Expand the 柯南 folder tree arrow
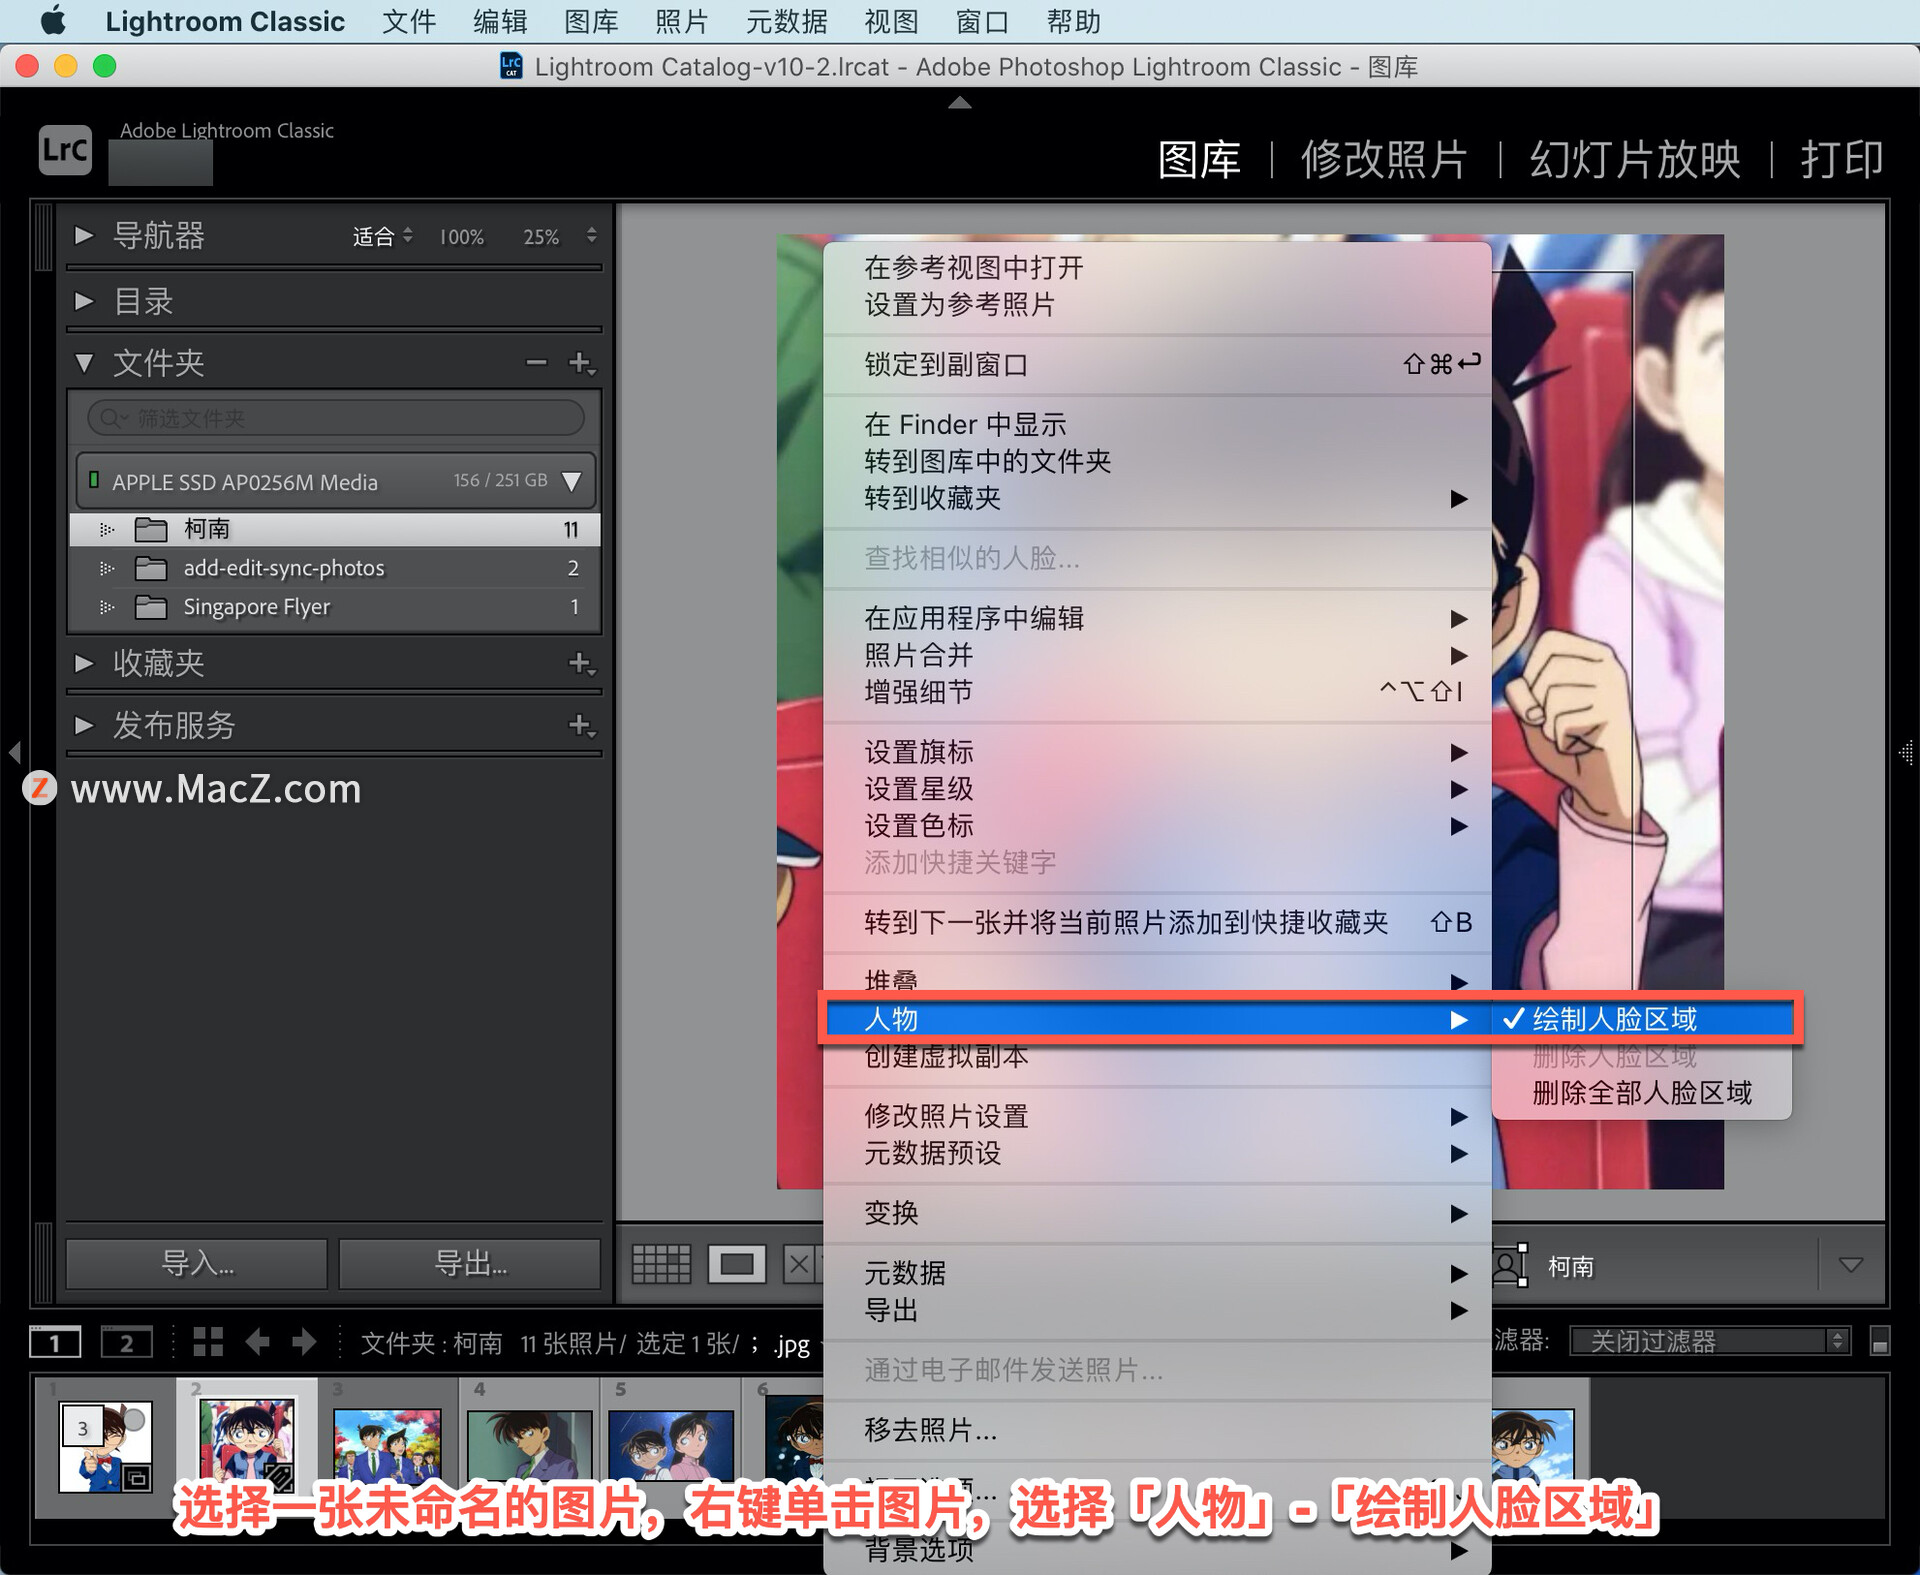The width and height of the screenshot is (1920, 1575). [107, 529]
